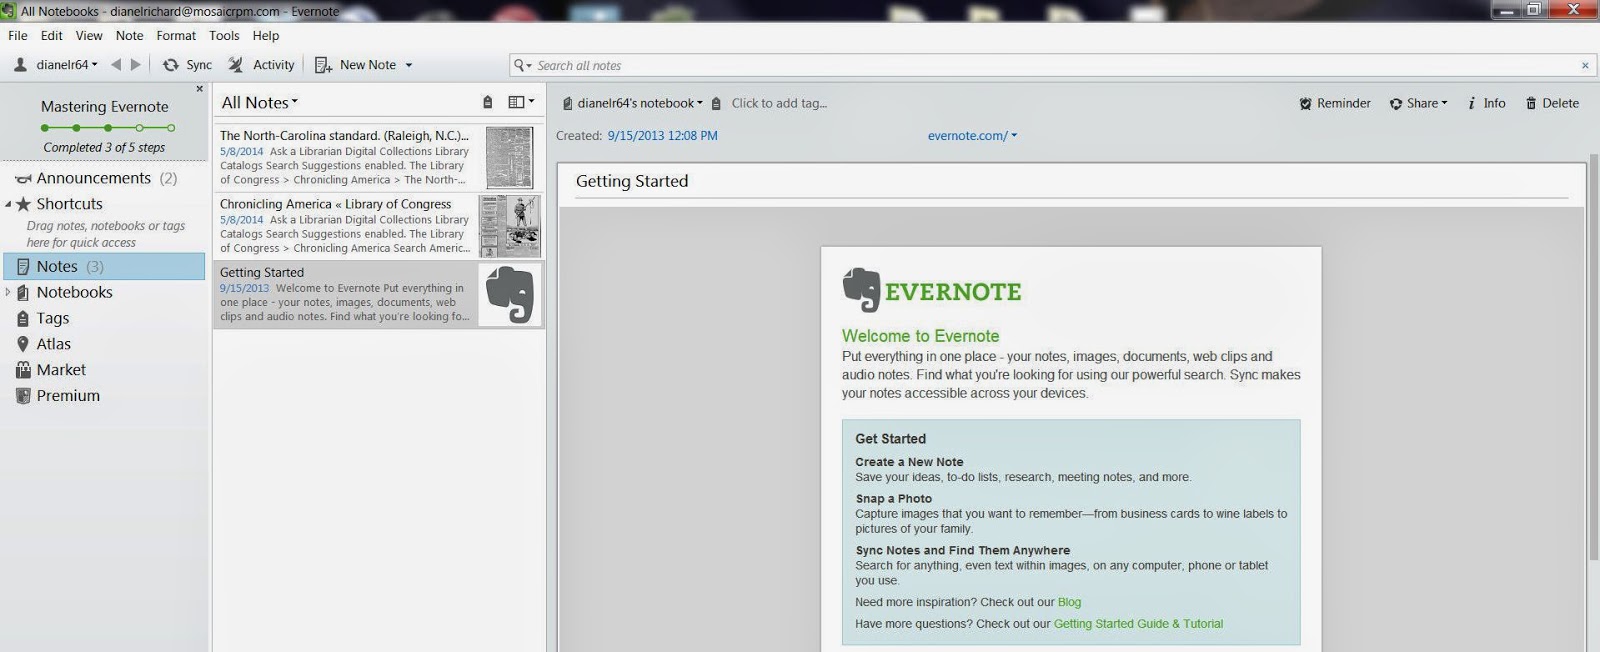Select Notes in the sidebar
This screenshot has width=1600, height=652.
pyautogui.click(x=105, y=266)
